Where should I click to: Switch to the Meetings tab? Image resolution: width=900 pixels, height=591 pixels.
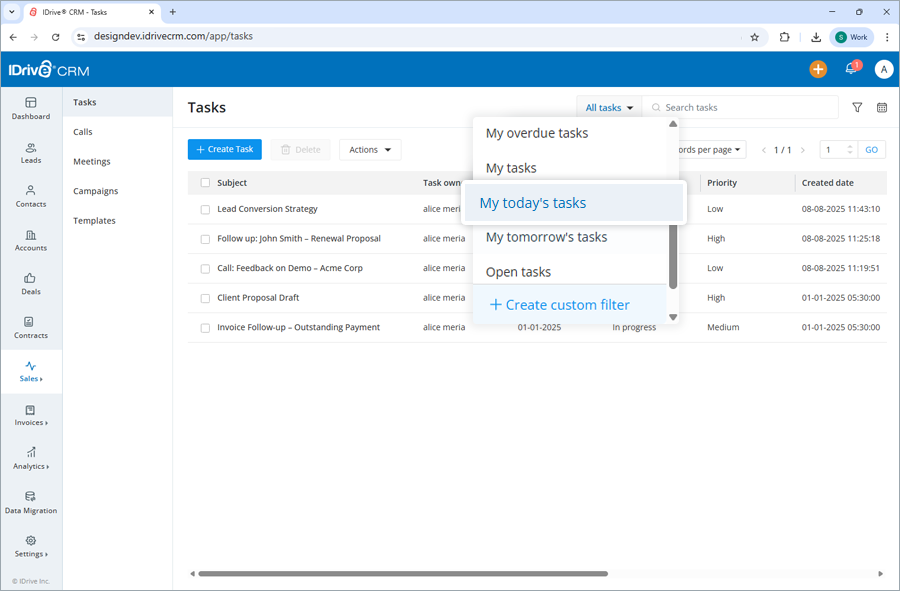click(x=91, y=161)
